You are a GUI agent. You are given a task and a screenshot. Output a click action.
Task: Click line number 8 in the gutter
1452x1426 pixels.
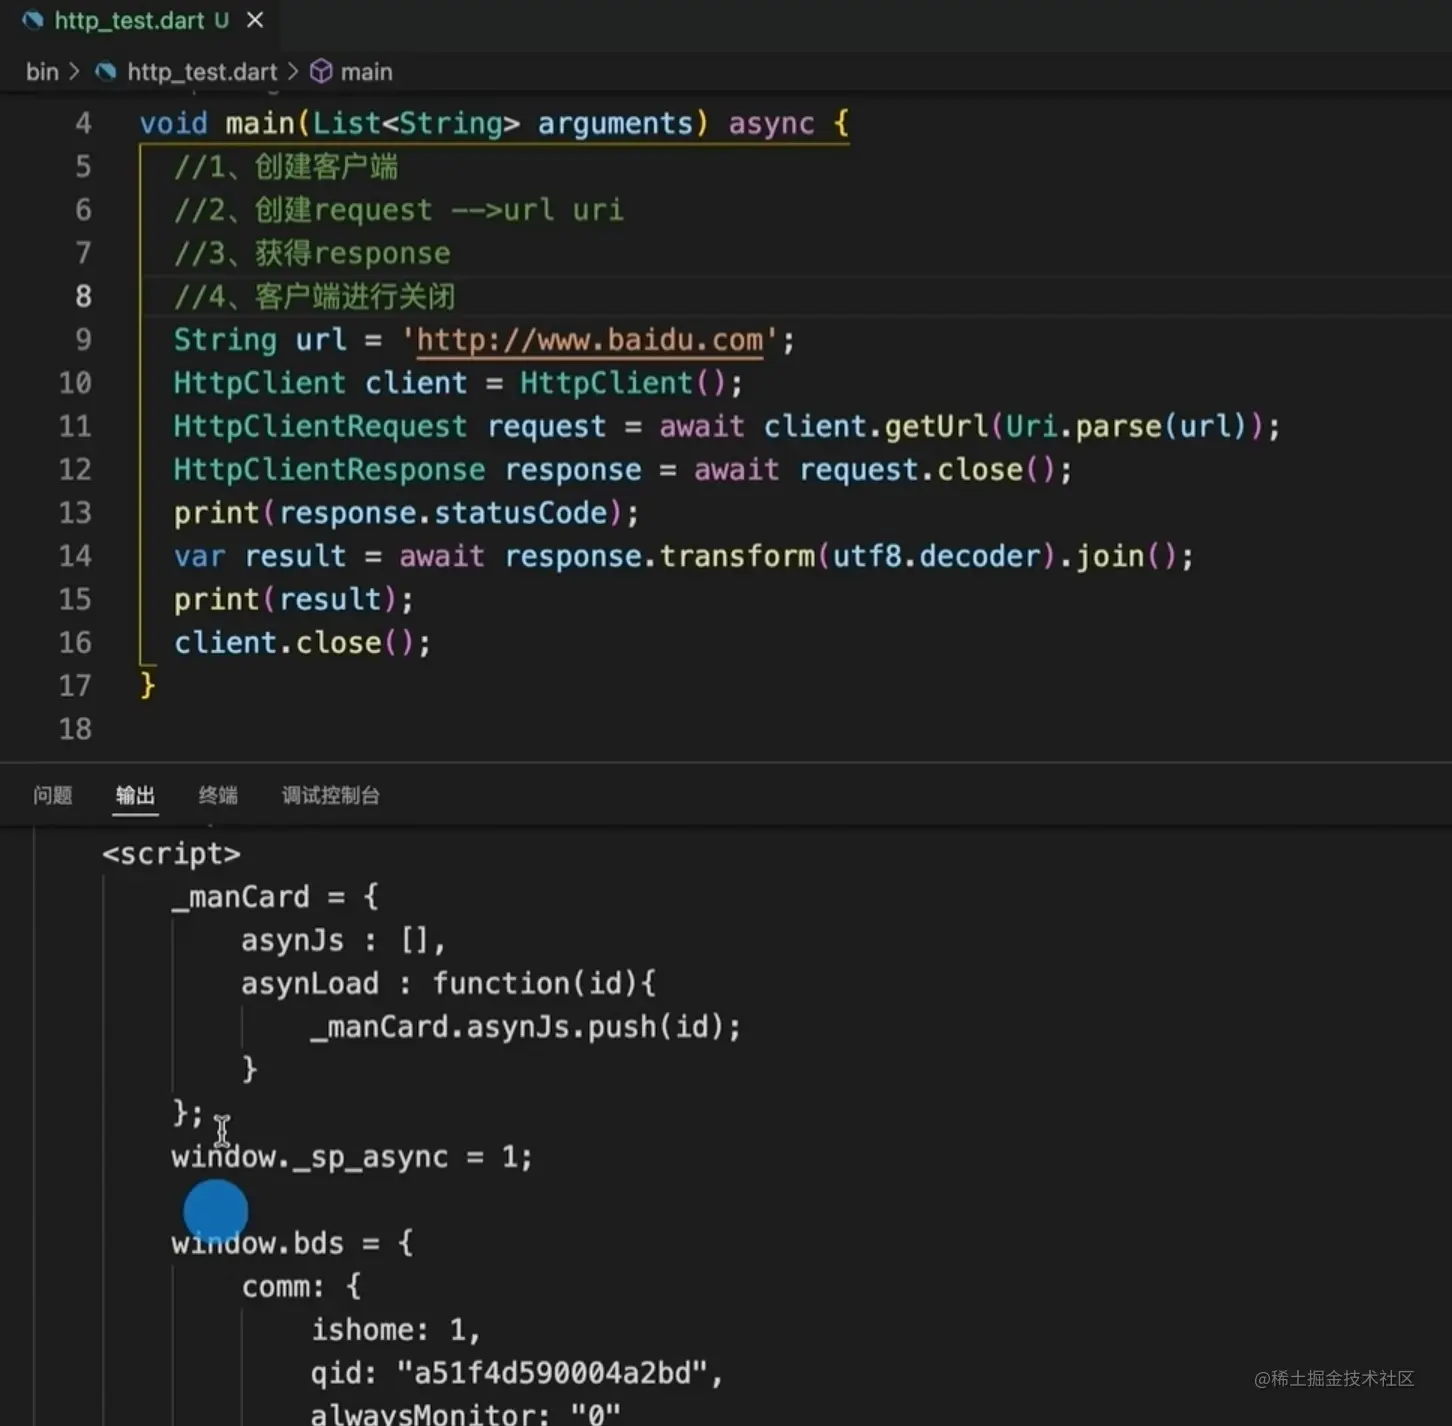pos(83,297)
